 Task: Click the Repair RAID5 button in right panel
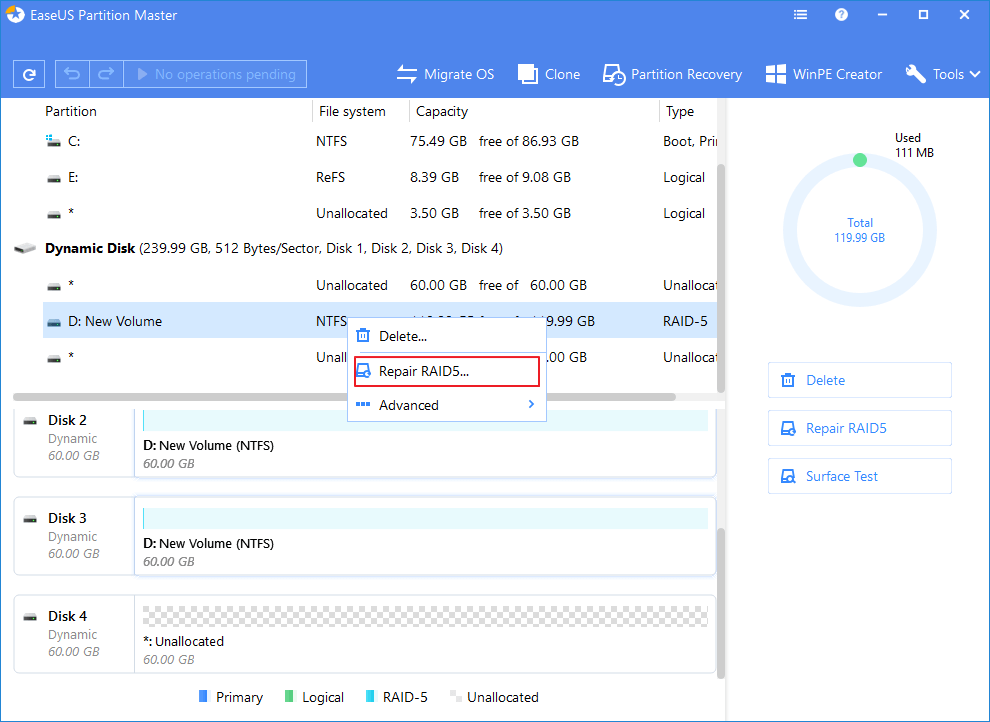[859, 428]
